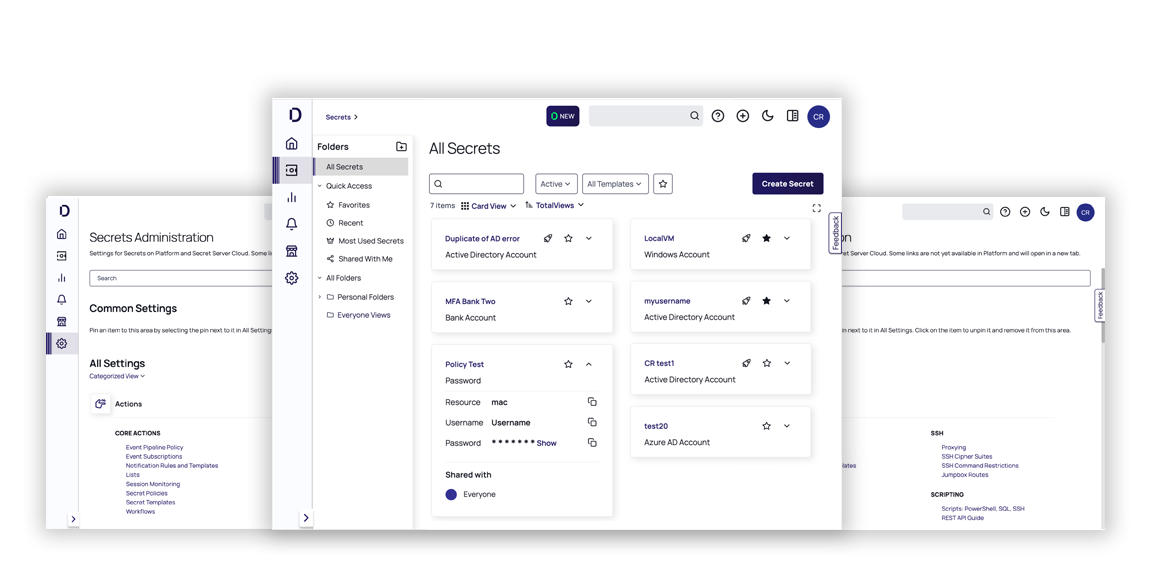This screenshot has width=1149, height=573.
Task: Copy the Username field value in Policy Test
Action: tap(592, 422)
